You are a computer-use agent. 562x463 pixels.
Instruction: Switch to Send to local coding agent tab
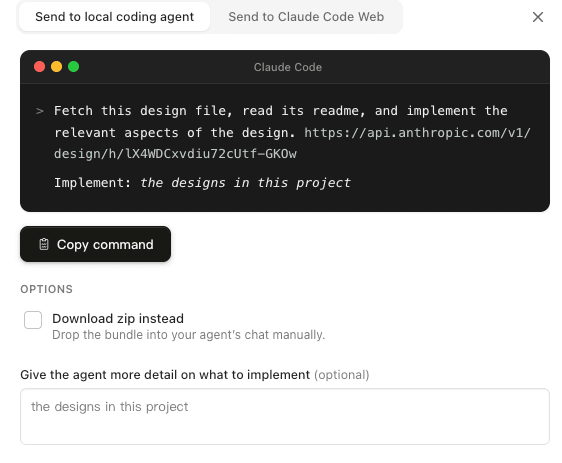click(114, 17)
